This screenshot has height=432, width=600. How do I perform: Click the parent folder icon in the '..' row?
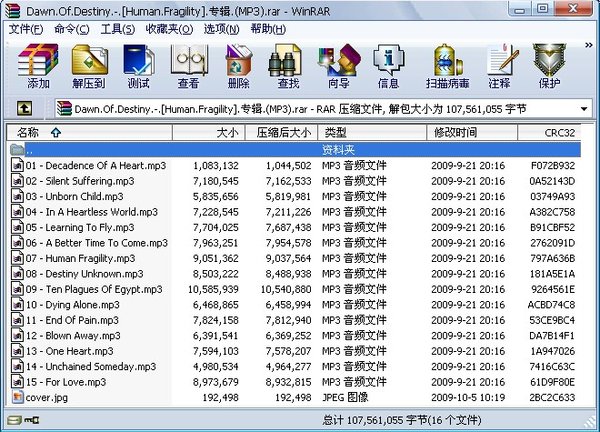click(x=17, y=149)
